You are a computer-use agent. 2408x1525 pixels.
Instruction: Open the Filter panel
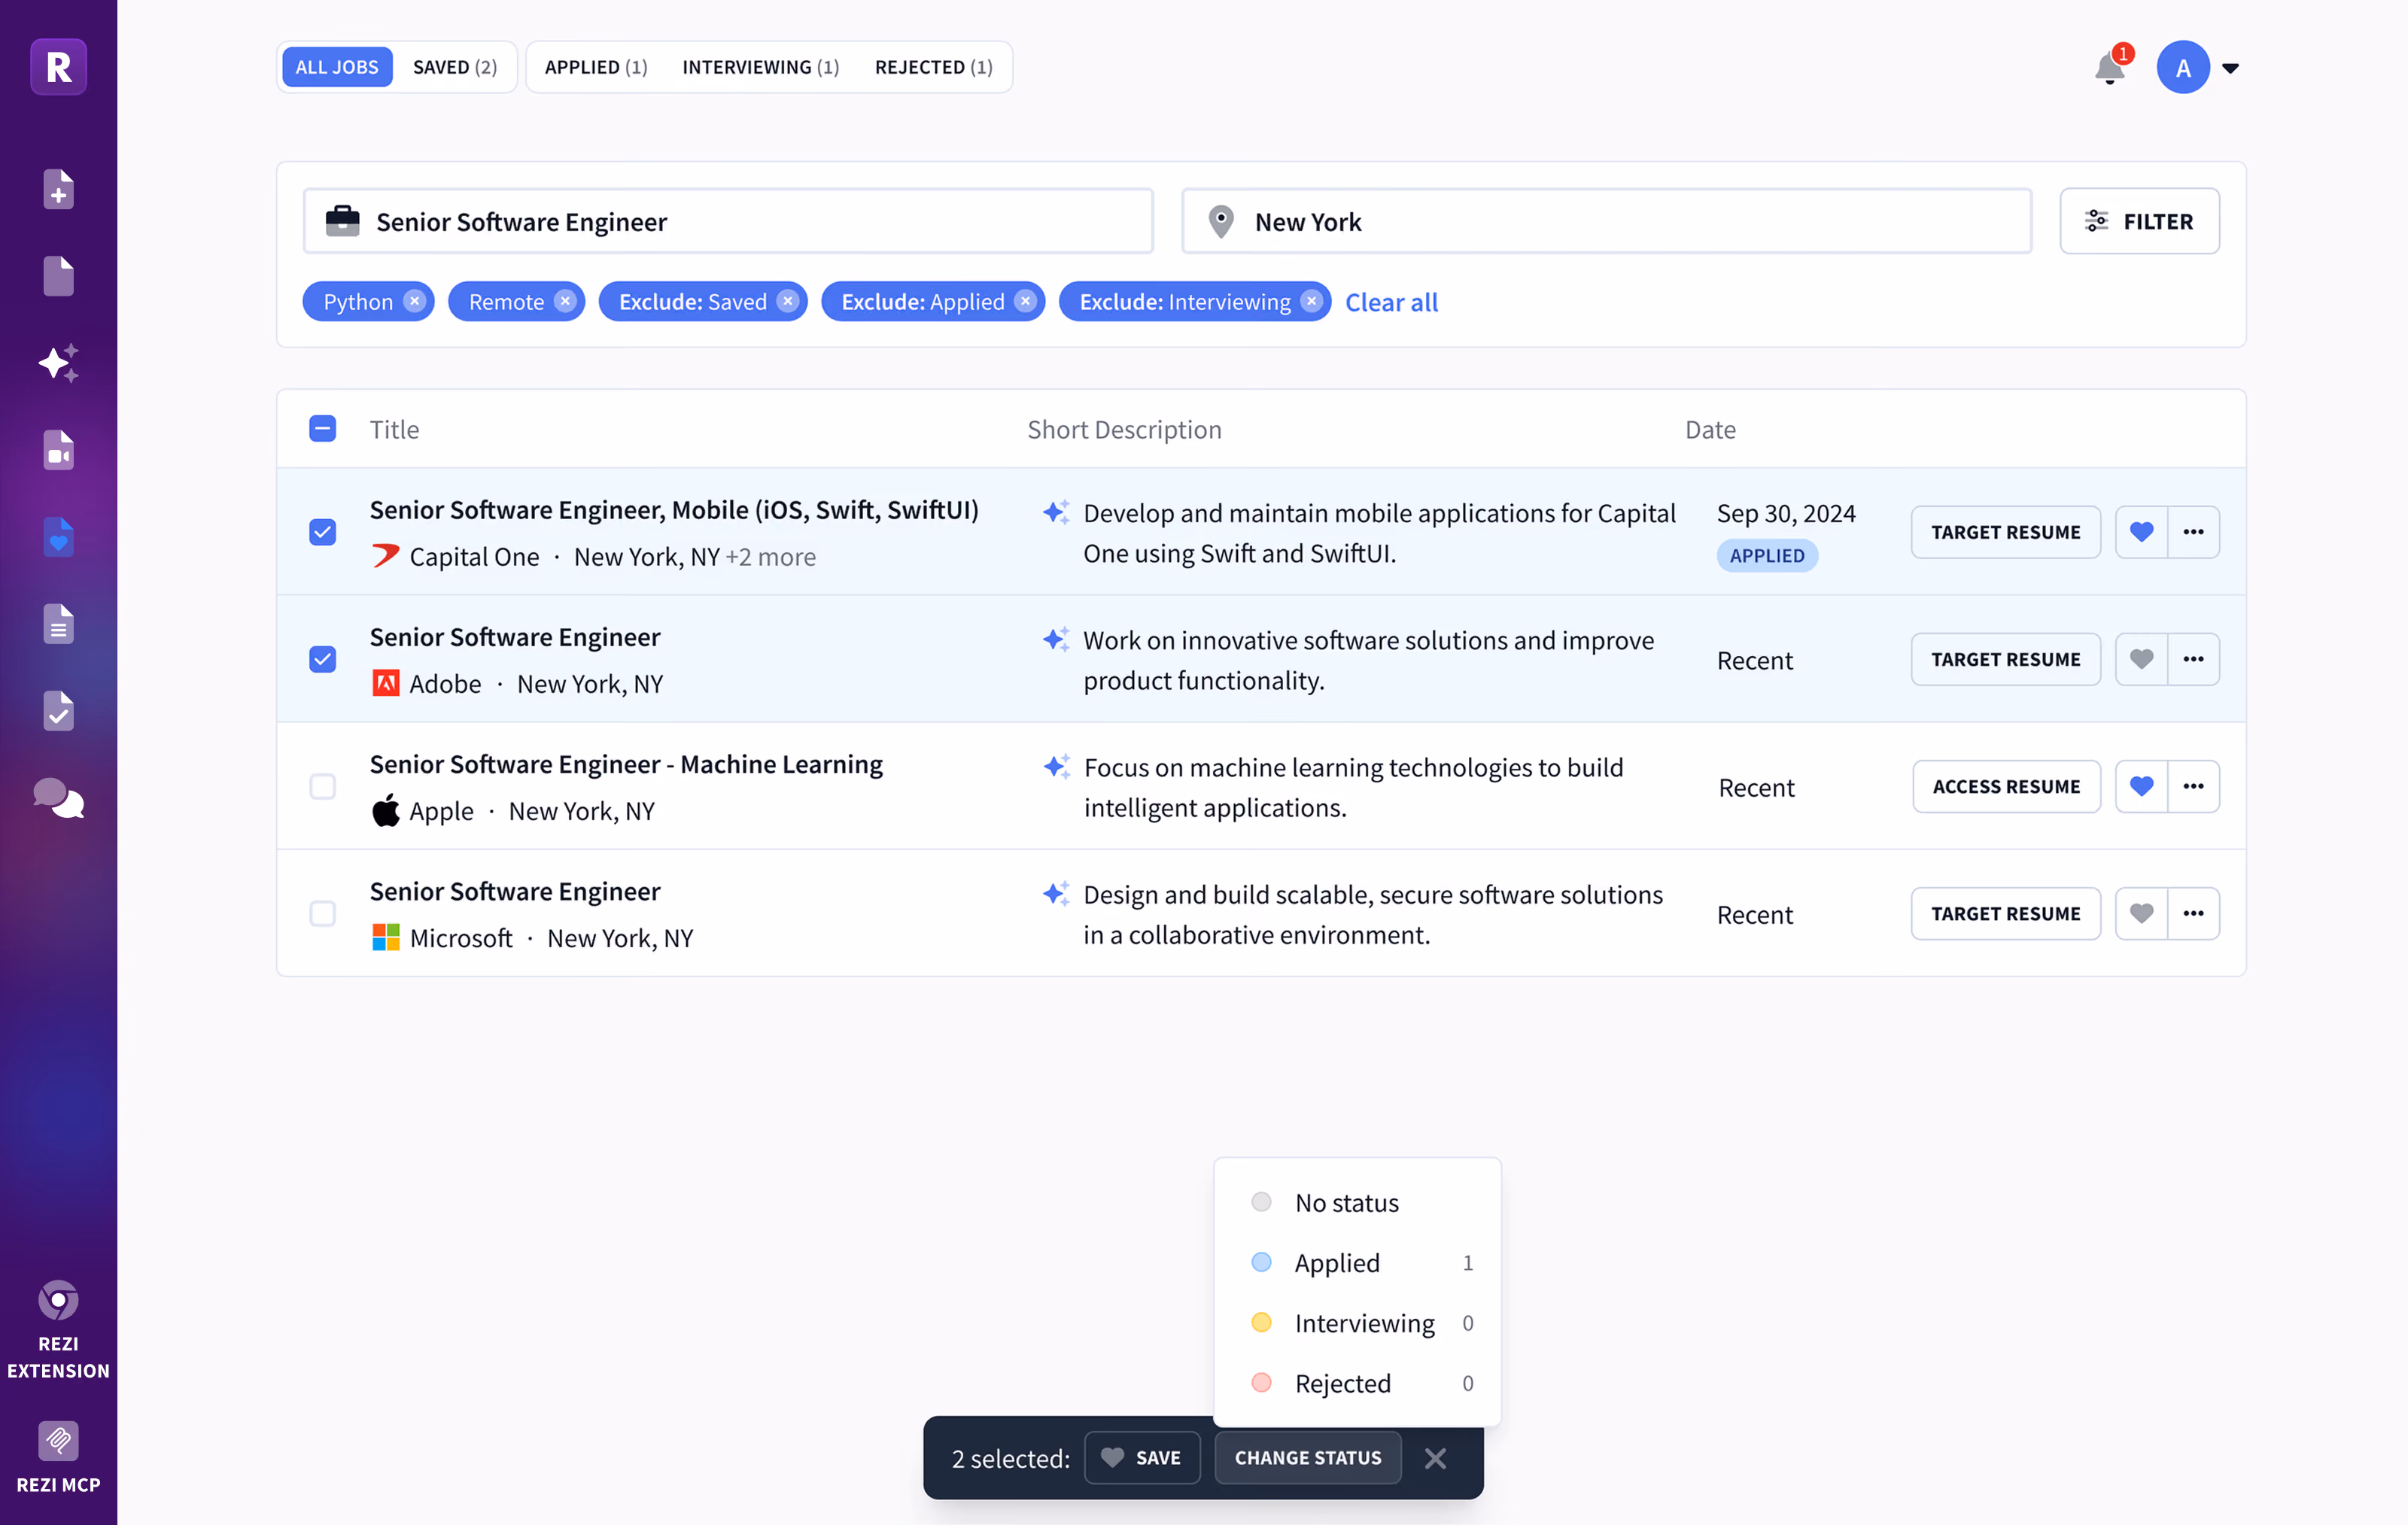click(x=2139, y=221)
